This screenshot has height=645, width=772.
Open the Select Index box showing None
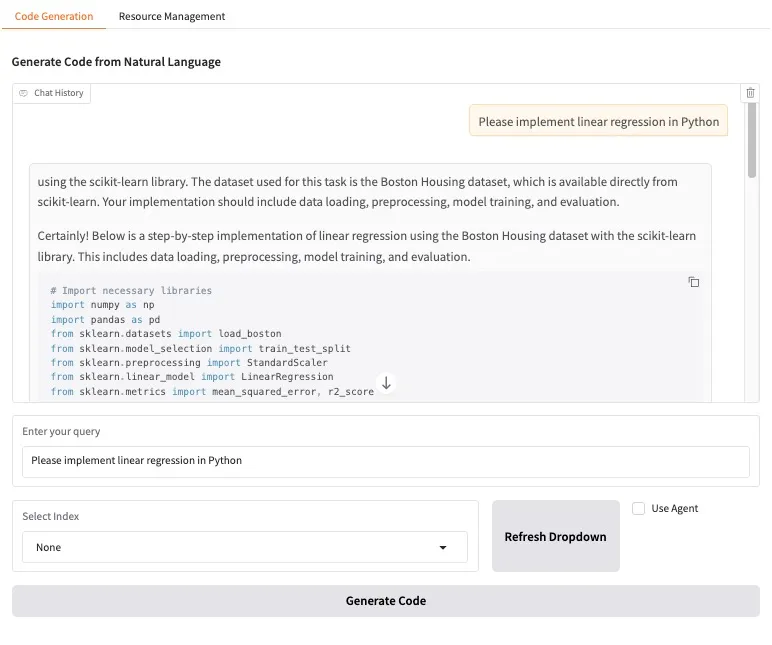pyautogui.click(x=230, y=548)
